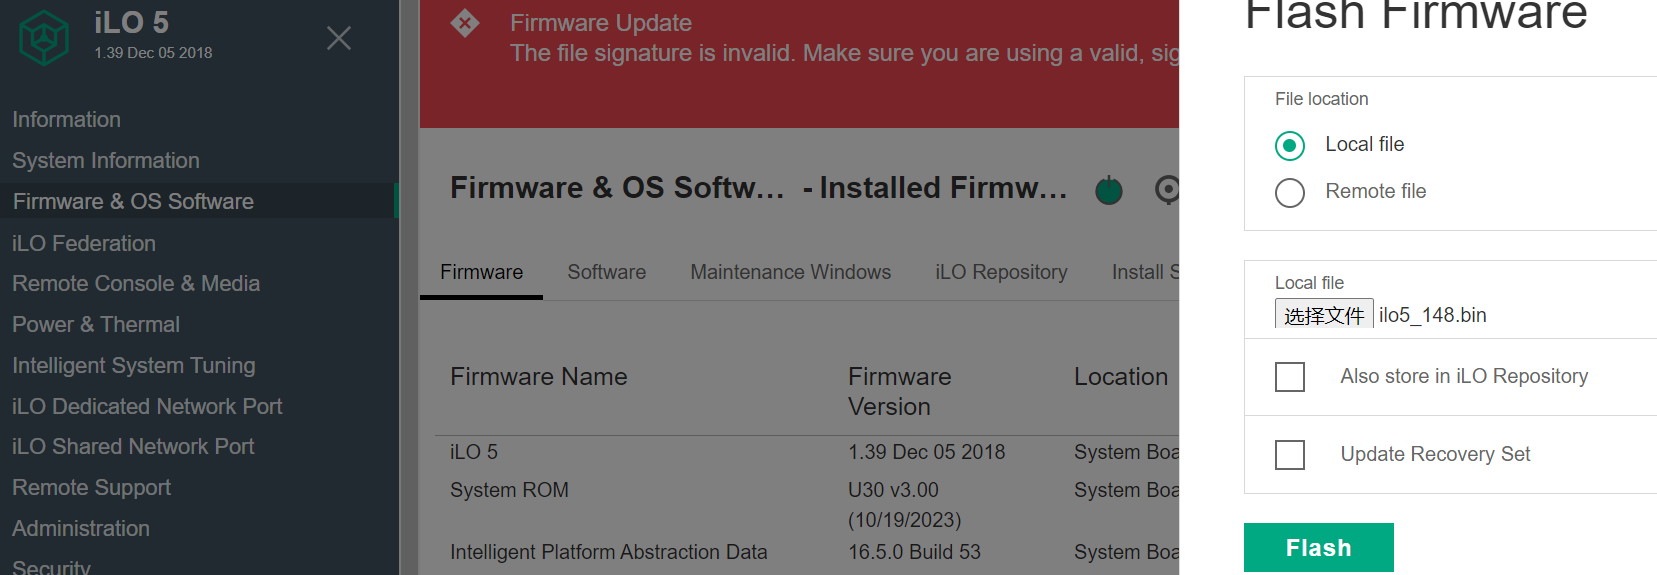1657x575 pixels.
Task: Select the Remote file radio button
Action: click(1290, 193)
